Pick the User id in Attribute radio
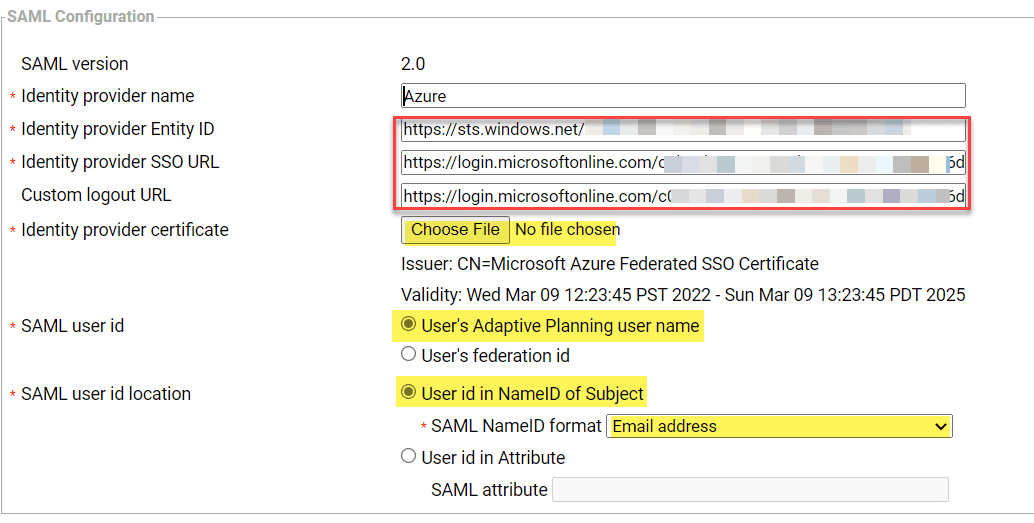Viewport: 1034px width, 523px height. point(408,457)
